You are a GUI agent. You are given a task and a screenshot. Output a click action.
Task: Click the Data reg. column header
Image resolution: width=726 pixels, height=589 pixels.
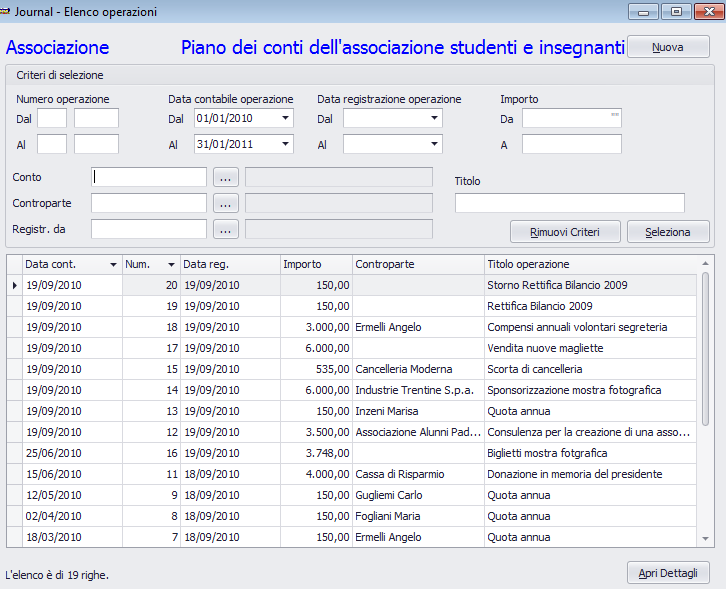[231, 264]
